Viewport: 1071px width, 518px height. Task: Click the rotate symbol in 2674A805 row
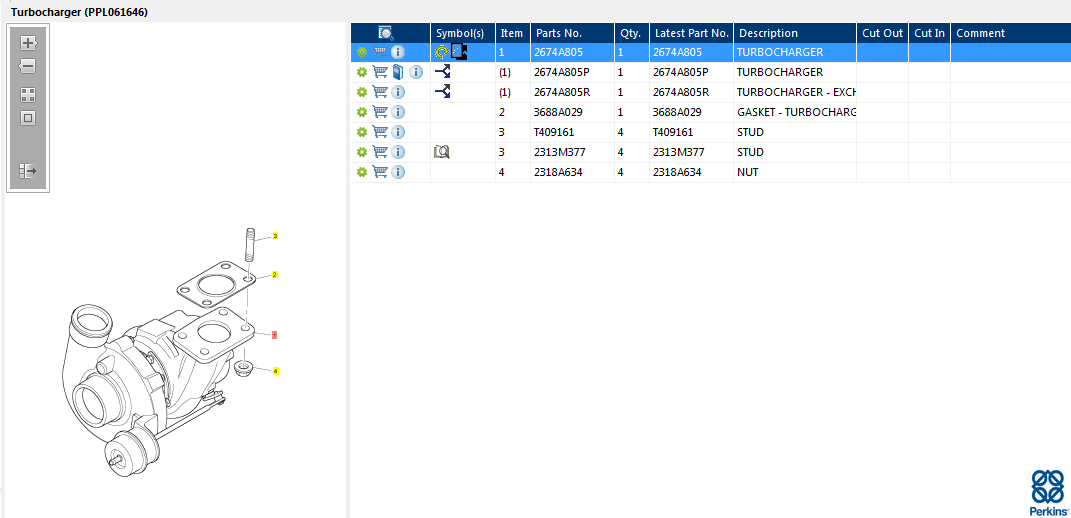(x=442, y=52)
